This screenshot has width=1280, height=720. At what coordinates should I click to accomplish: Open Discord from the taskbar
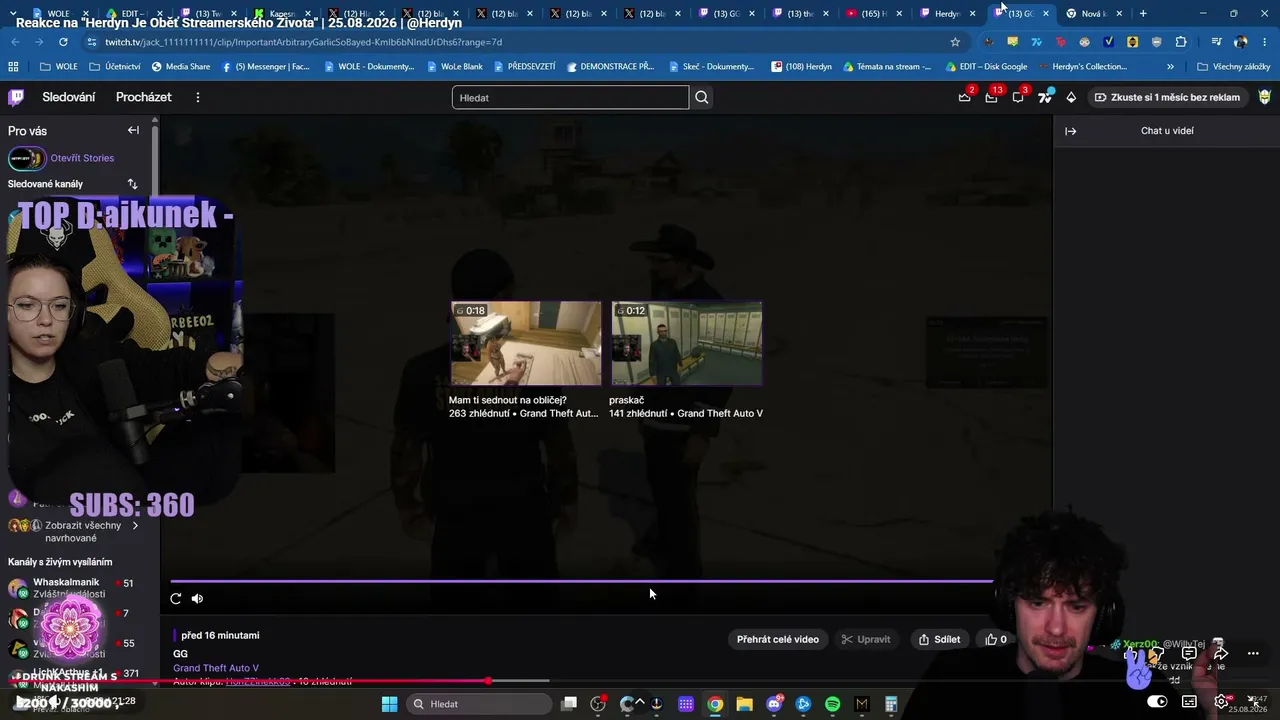(774, 704)
